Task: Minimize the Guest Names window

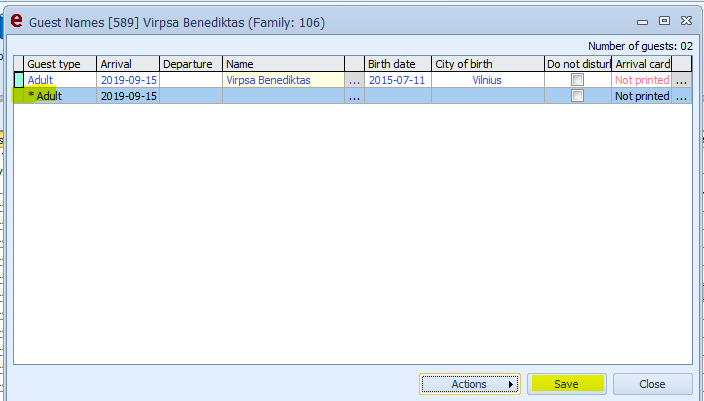Action: coord(642,22)
